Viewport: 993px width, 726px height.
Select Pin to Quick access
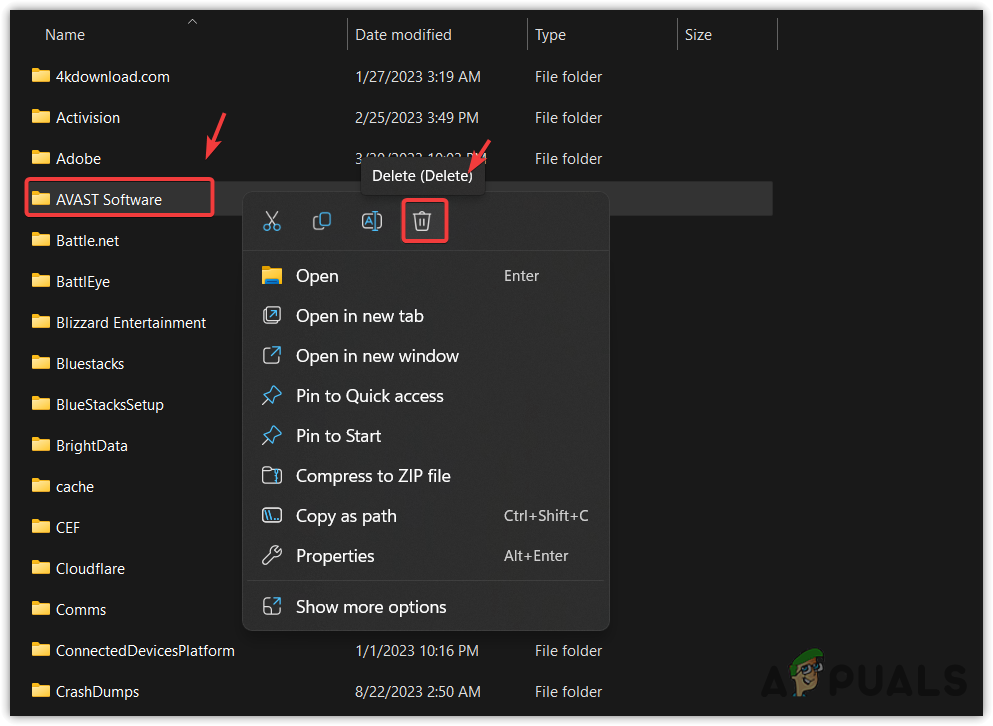[x=426, y=396]
